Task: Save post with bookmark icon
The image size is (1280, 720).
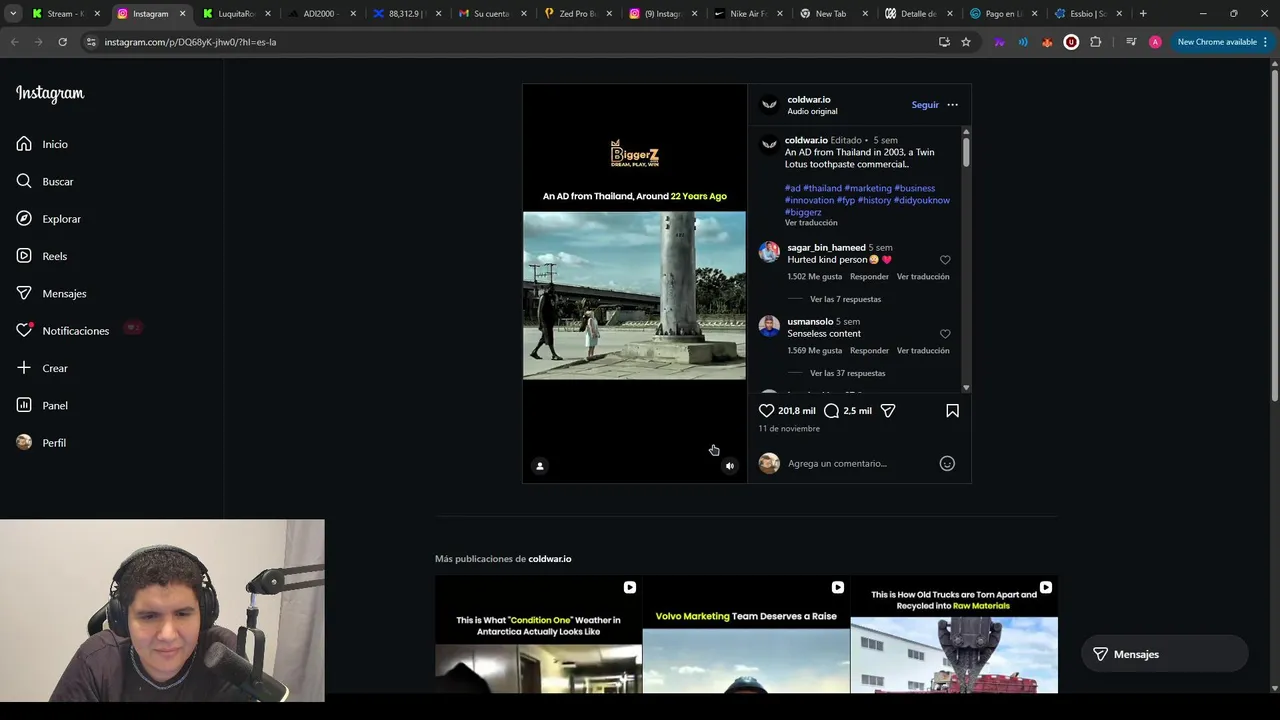Action: coord(952,411)
